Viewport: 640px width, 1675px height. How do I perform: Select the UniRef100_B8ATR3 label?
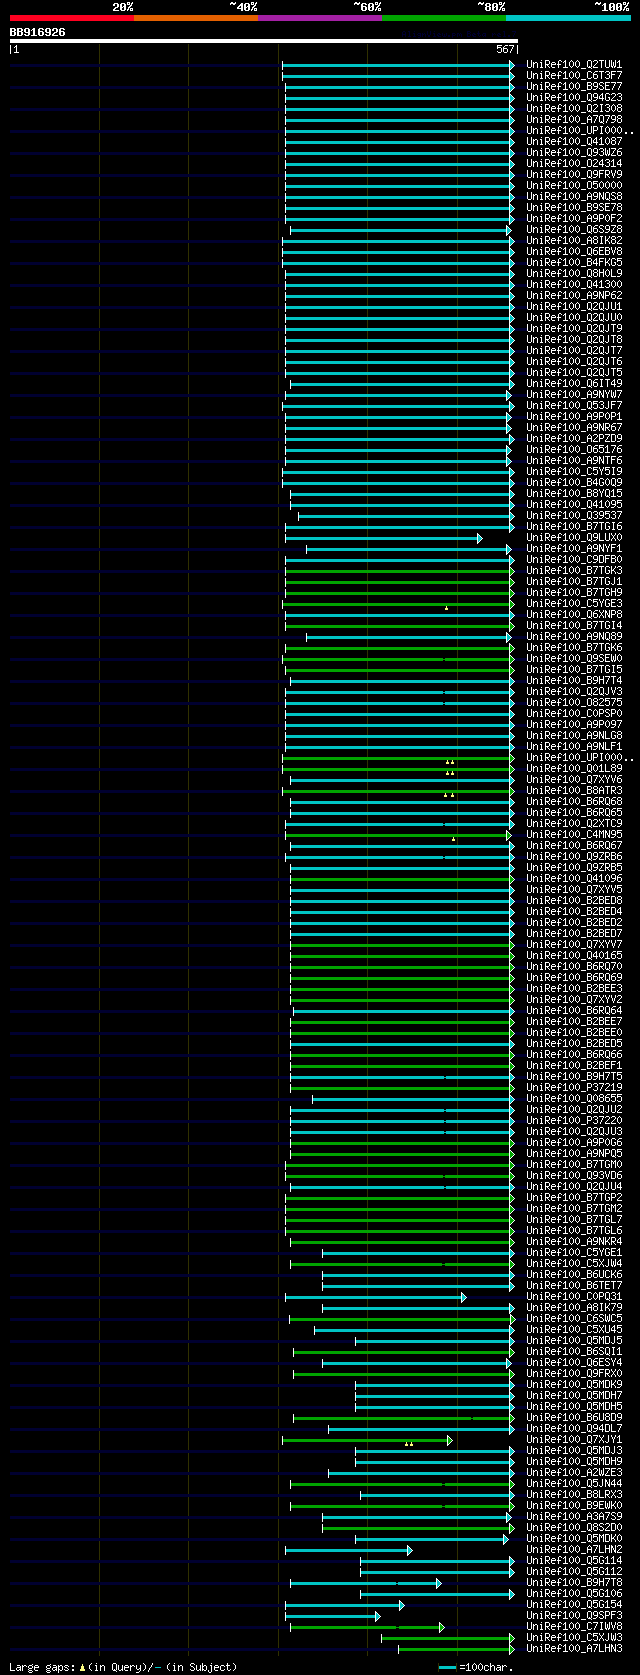574,790
